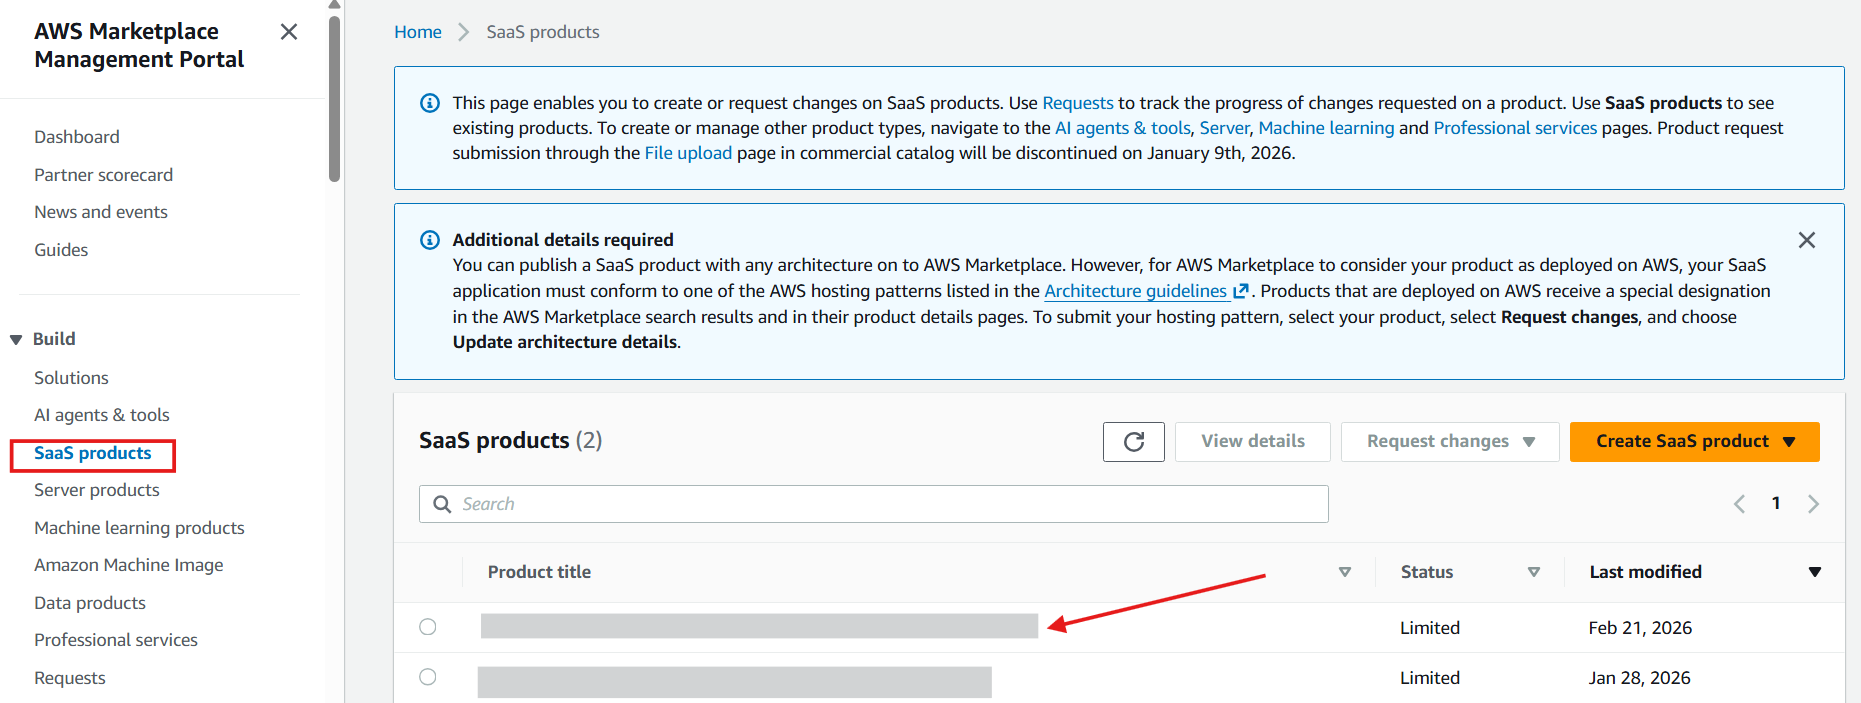This screenshot has width=1861, height=703.
Task: Click the View details button
Action: pyautogui.click(x=1252, y=442)
